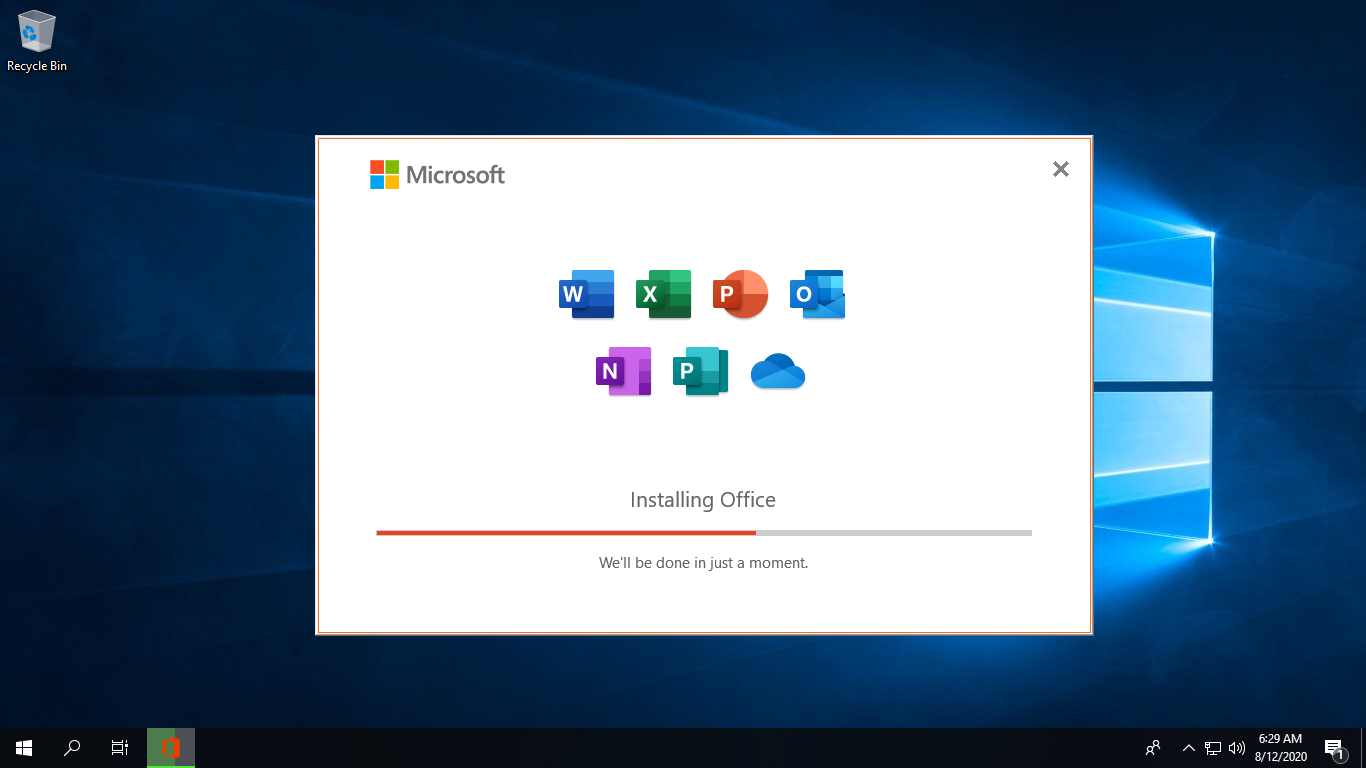Open the clock showing 6:29 AM

pos(1280,747)
